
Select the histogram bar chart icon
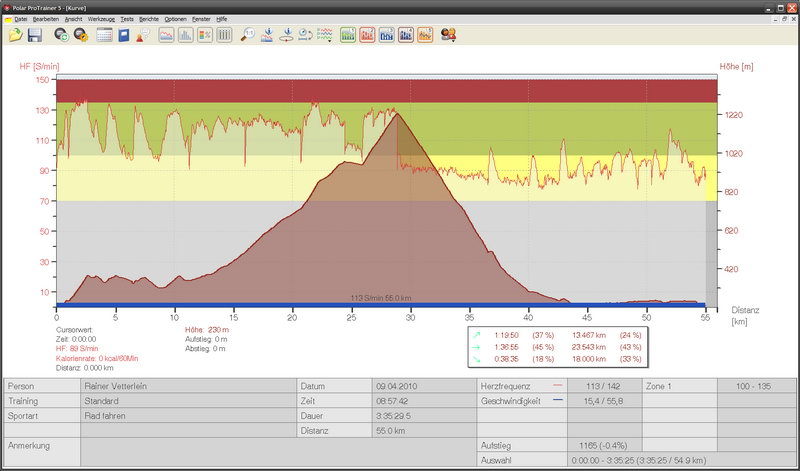tap(185, 35)
